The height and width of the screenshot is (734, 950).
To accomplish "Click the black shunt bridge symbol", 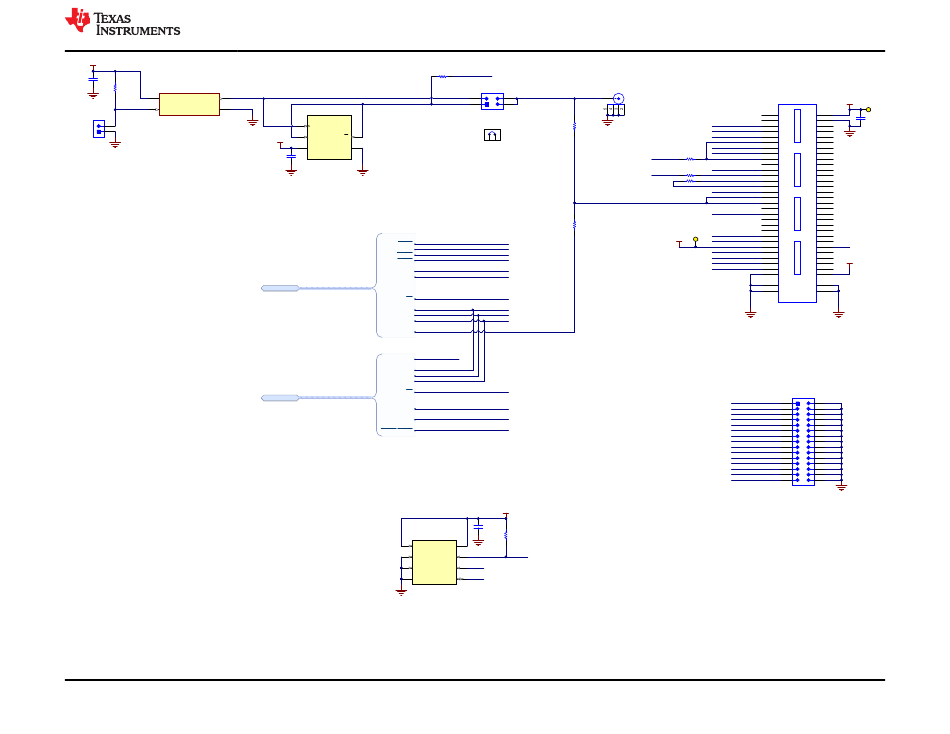I will (492, 135).
